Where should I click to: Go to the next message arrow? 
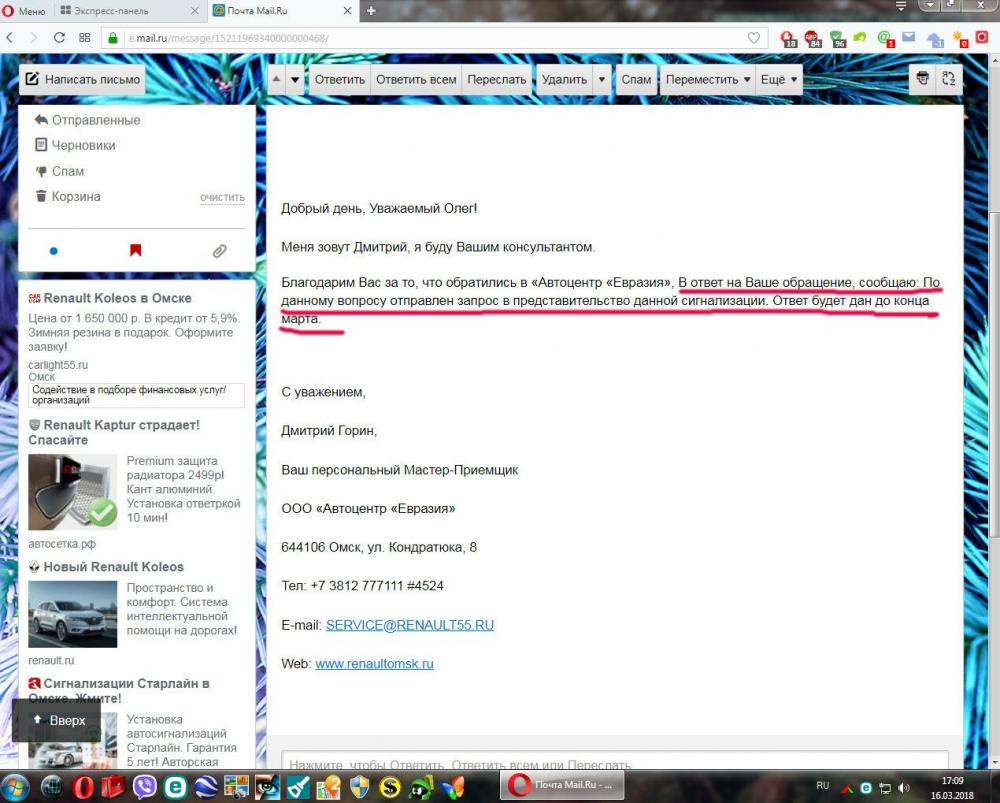pyautogui.click(x=295, y=80)
